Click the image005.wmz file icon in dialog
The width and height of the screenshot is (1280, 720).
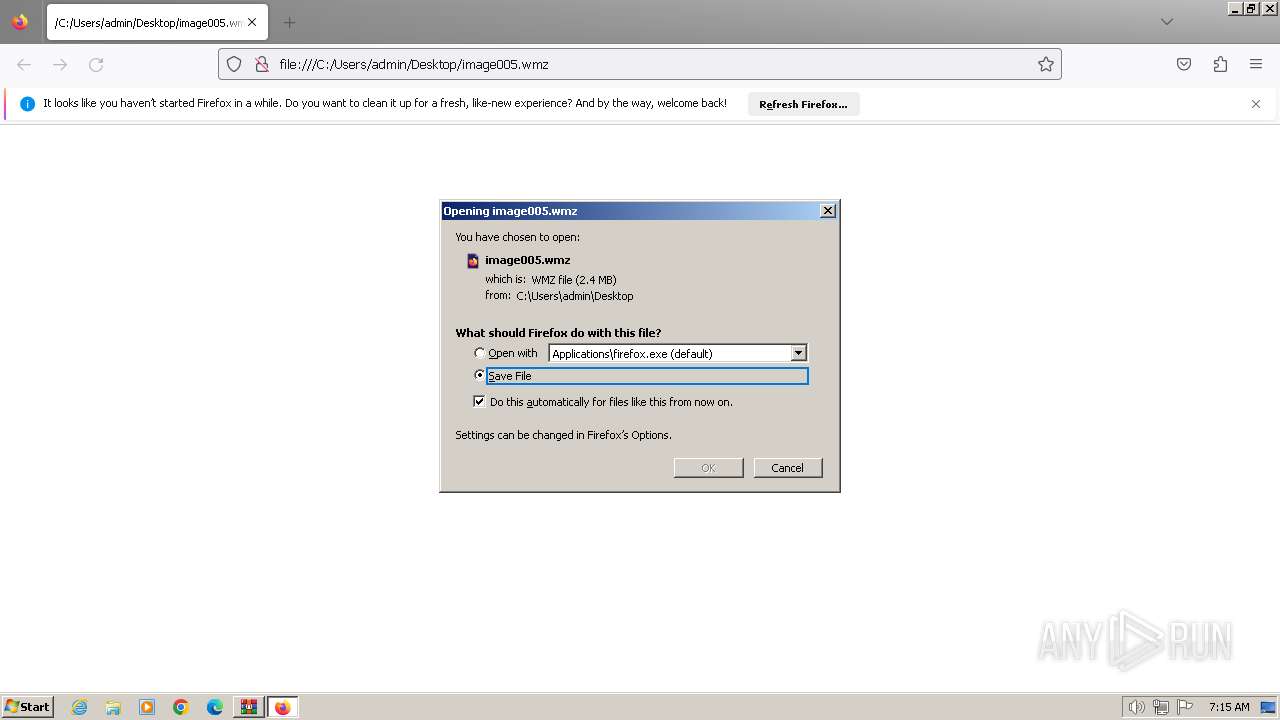click(x=473, y=261)
